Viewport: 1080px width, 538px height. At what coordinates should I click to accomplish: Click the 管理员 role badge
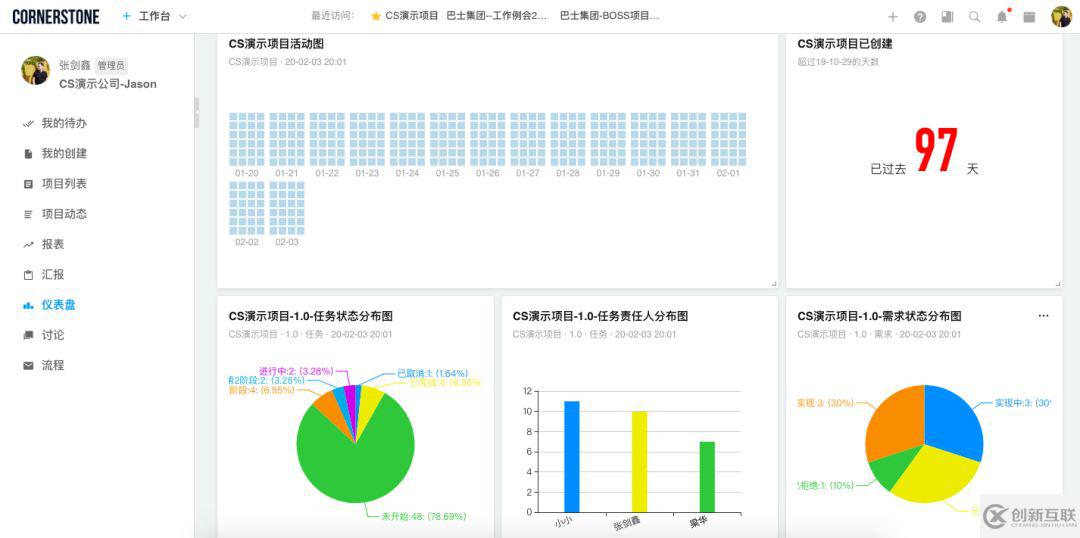tap(111, 66)
